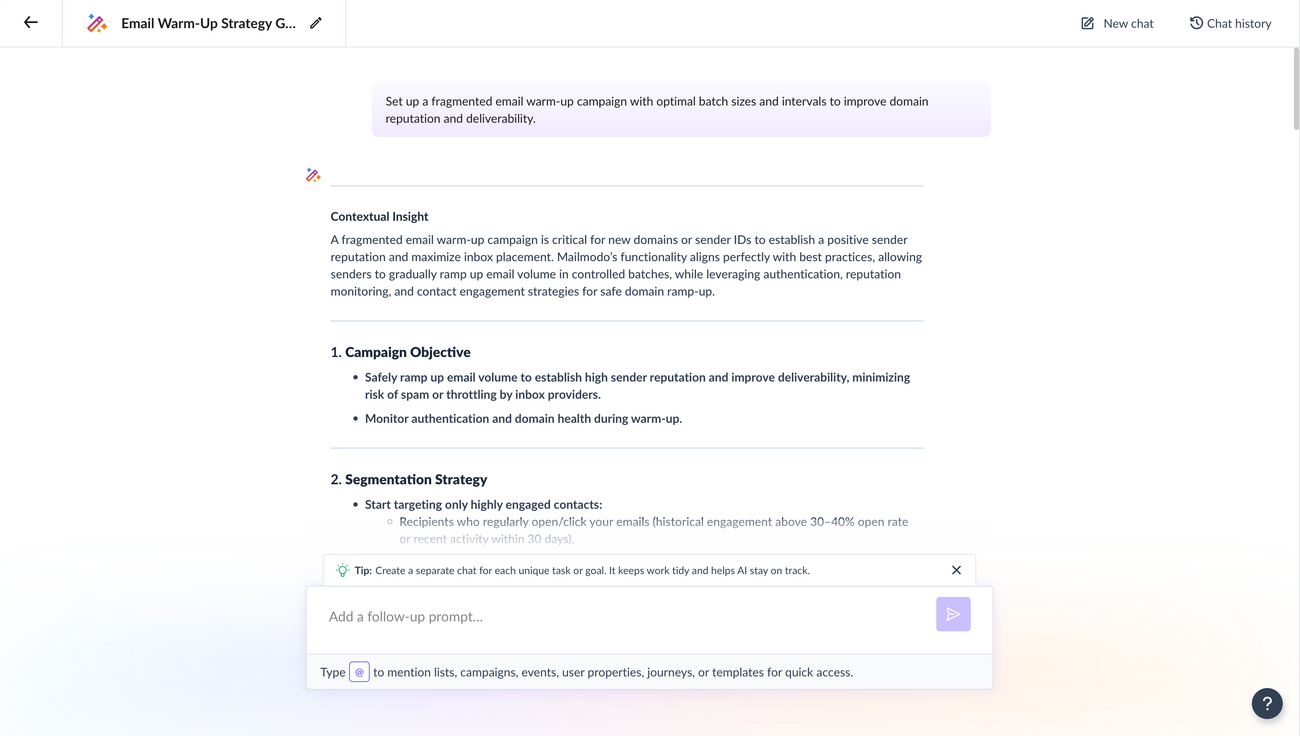The image size is (1300, 736).
Task: Click the scrollbar on the right edge
Action: (1295, 90)
